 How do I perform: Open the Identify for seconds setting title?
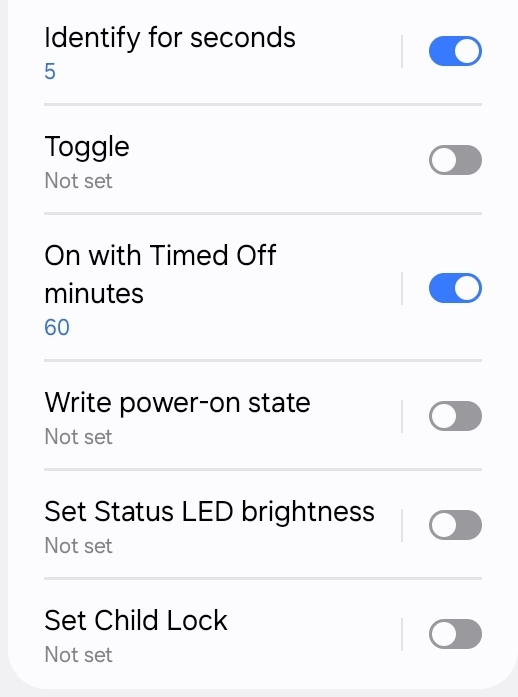[x=170, y=38]
